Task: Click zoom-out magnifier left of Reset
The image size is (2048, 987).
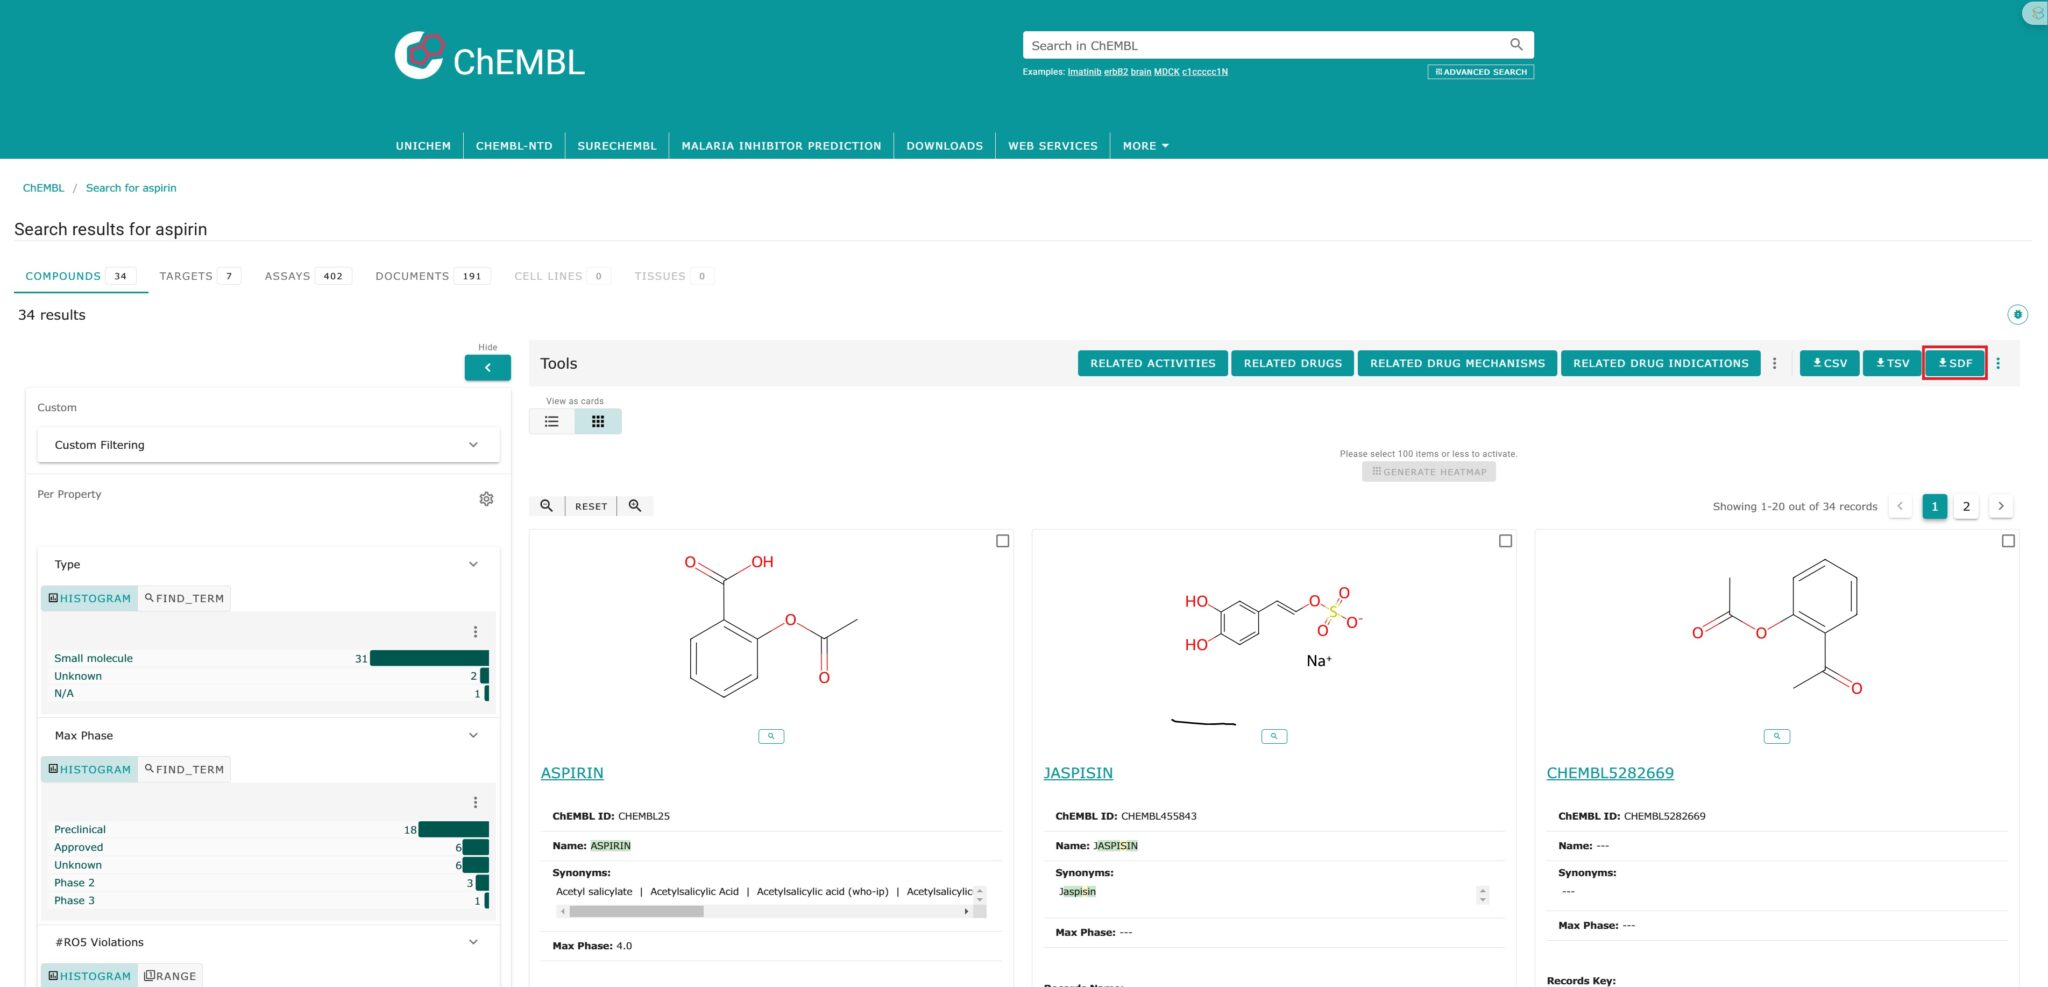Action: point(546,506)
